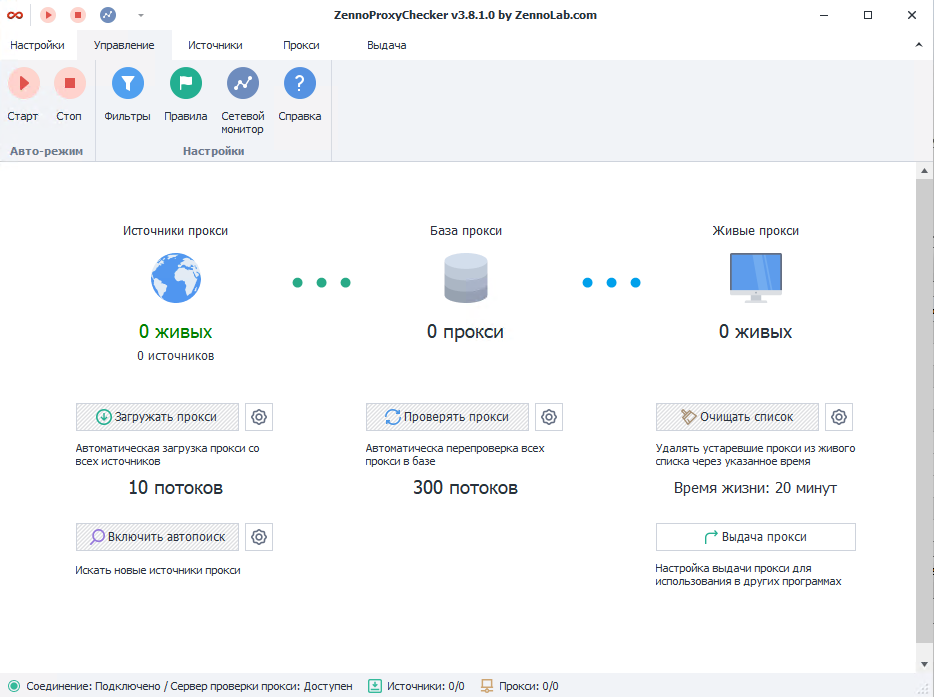Click Источники icon in status bar
Viewport: 934px width, 697px height.
[375, 686]
